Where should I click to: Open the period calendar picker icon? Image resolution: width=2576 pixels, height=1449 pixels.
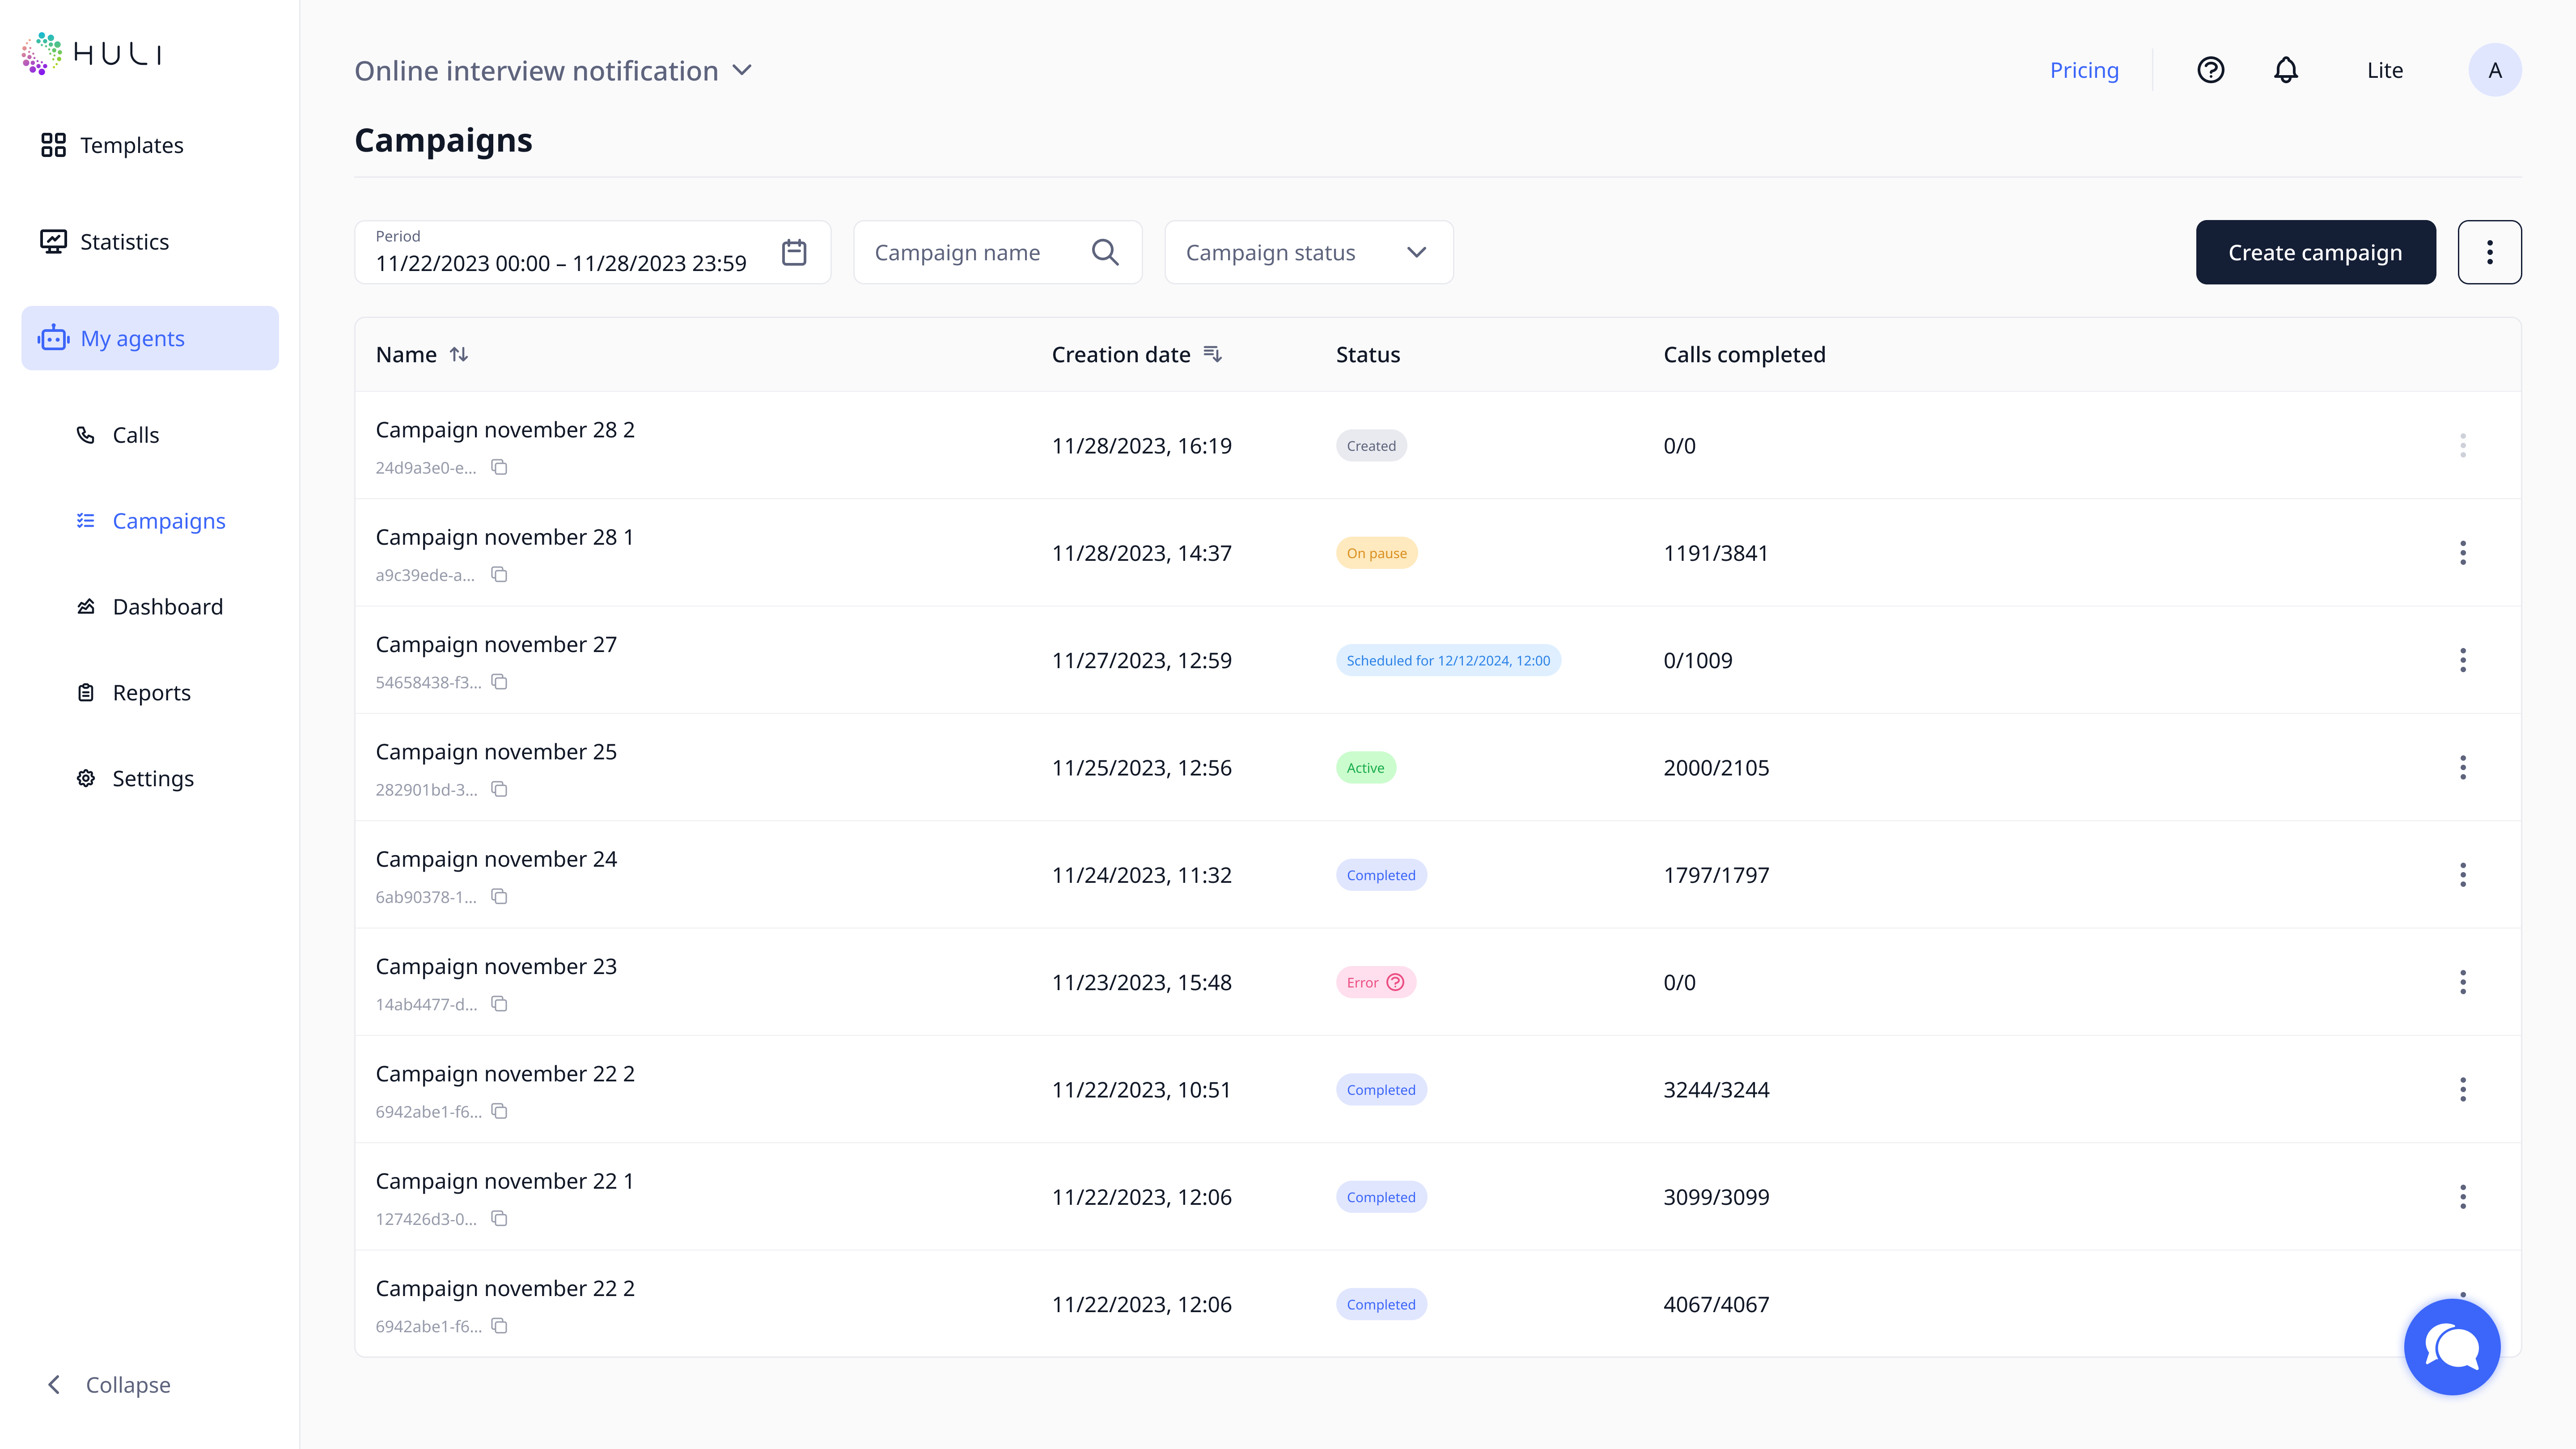[794, 252]
